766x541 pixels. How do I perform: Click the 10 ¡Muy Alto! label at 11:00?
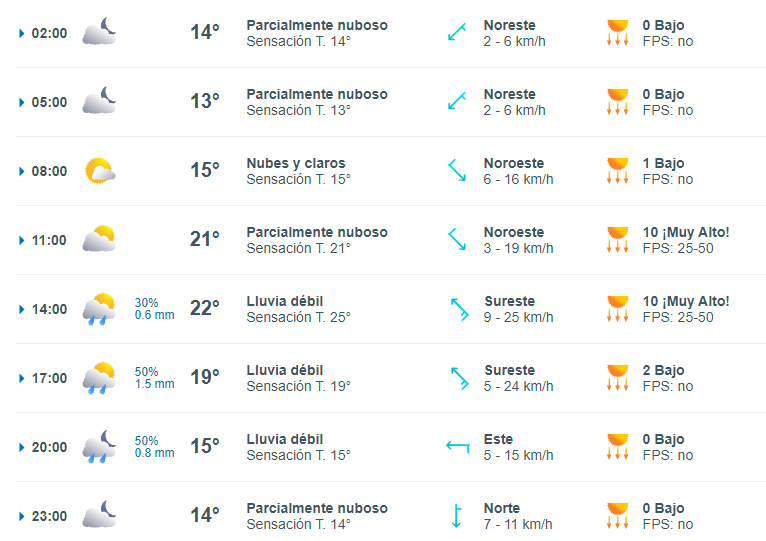(686, 232)
